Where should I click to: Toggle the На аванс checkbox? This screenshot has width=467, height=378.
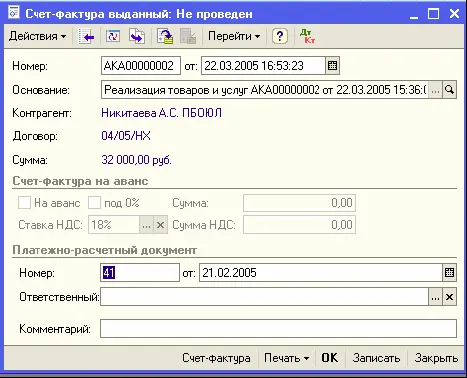pyautogui.click(x=24, y=203)
